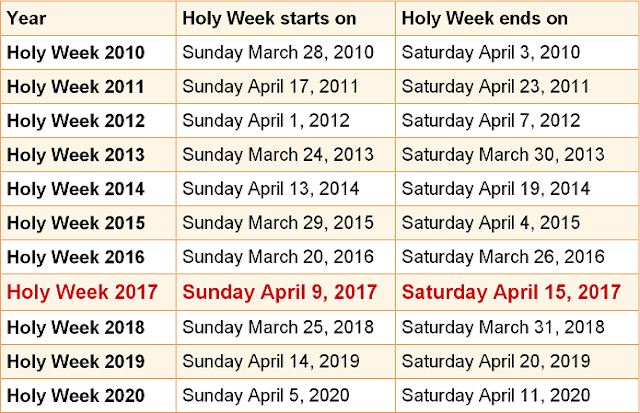Click 'Sunday March 28, 2010' cell
Screen dimensions: 640x413
click(278, 53)
